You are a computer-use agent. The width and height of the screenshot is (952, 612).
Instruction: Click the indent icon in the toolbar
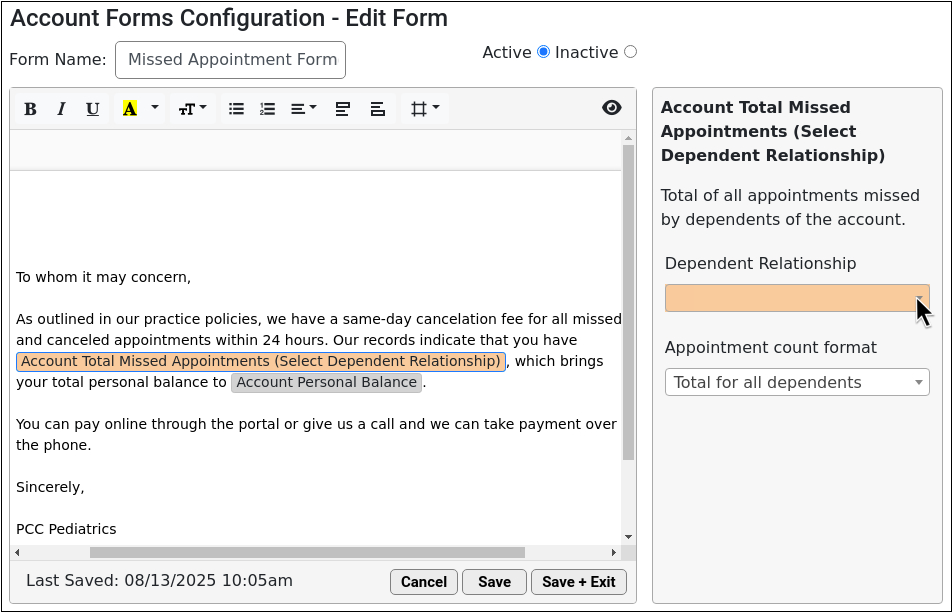pyautogui.click(x=378, y=109)
